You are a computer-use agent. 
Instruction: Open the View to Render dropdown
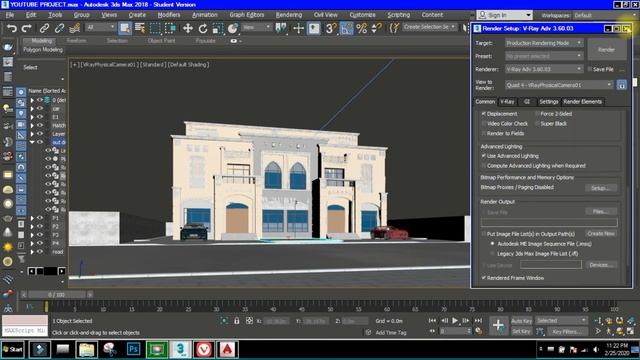(559, 85)
